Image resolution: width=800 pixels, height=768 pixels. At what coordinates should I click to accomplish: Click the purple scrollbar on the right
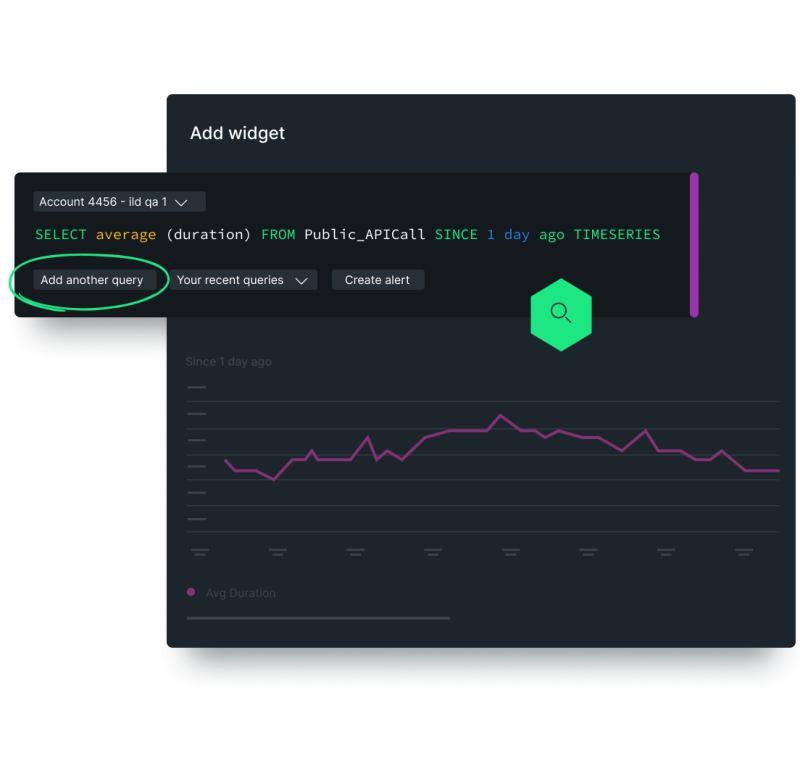[695, 245]
